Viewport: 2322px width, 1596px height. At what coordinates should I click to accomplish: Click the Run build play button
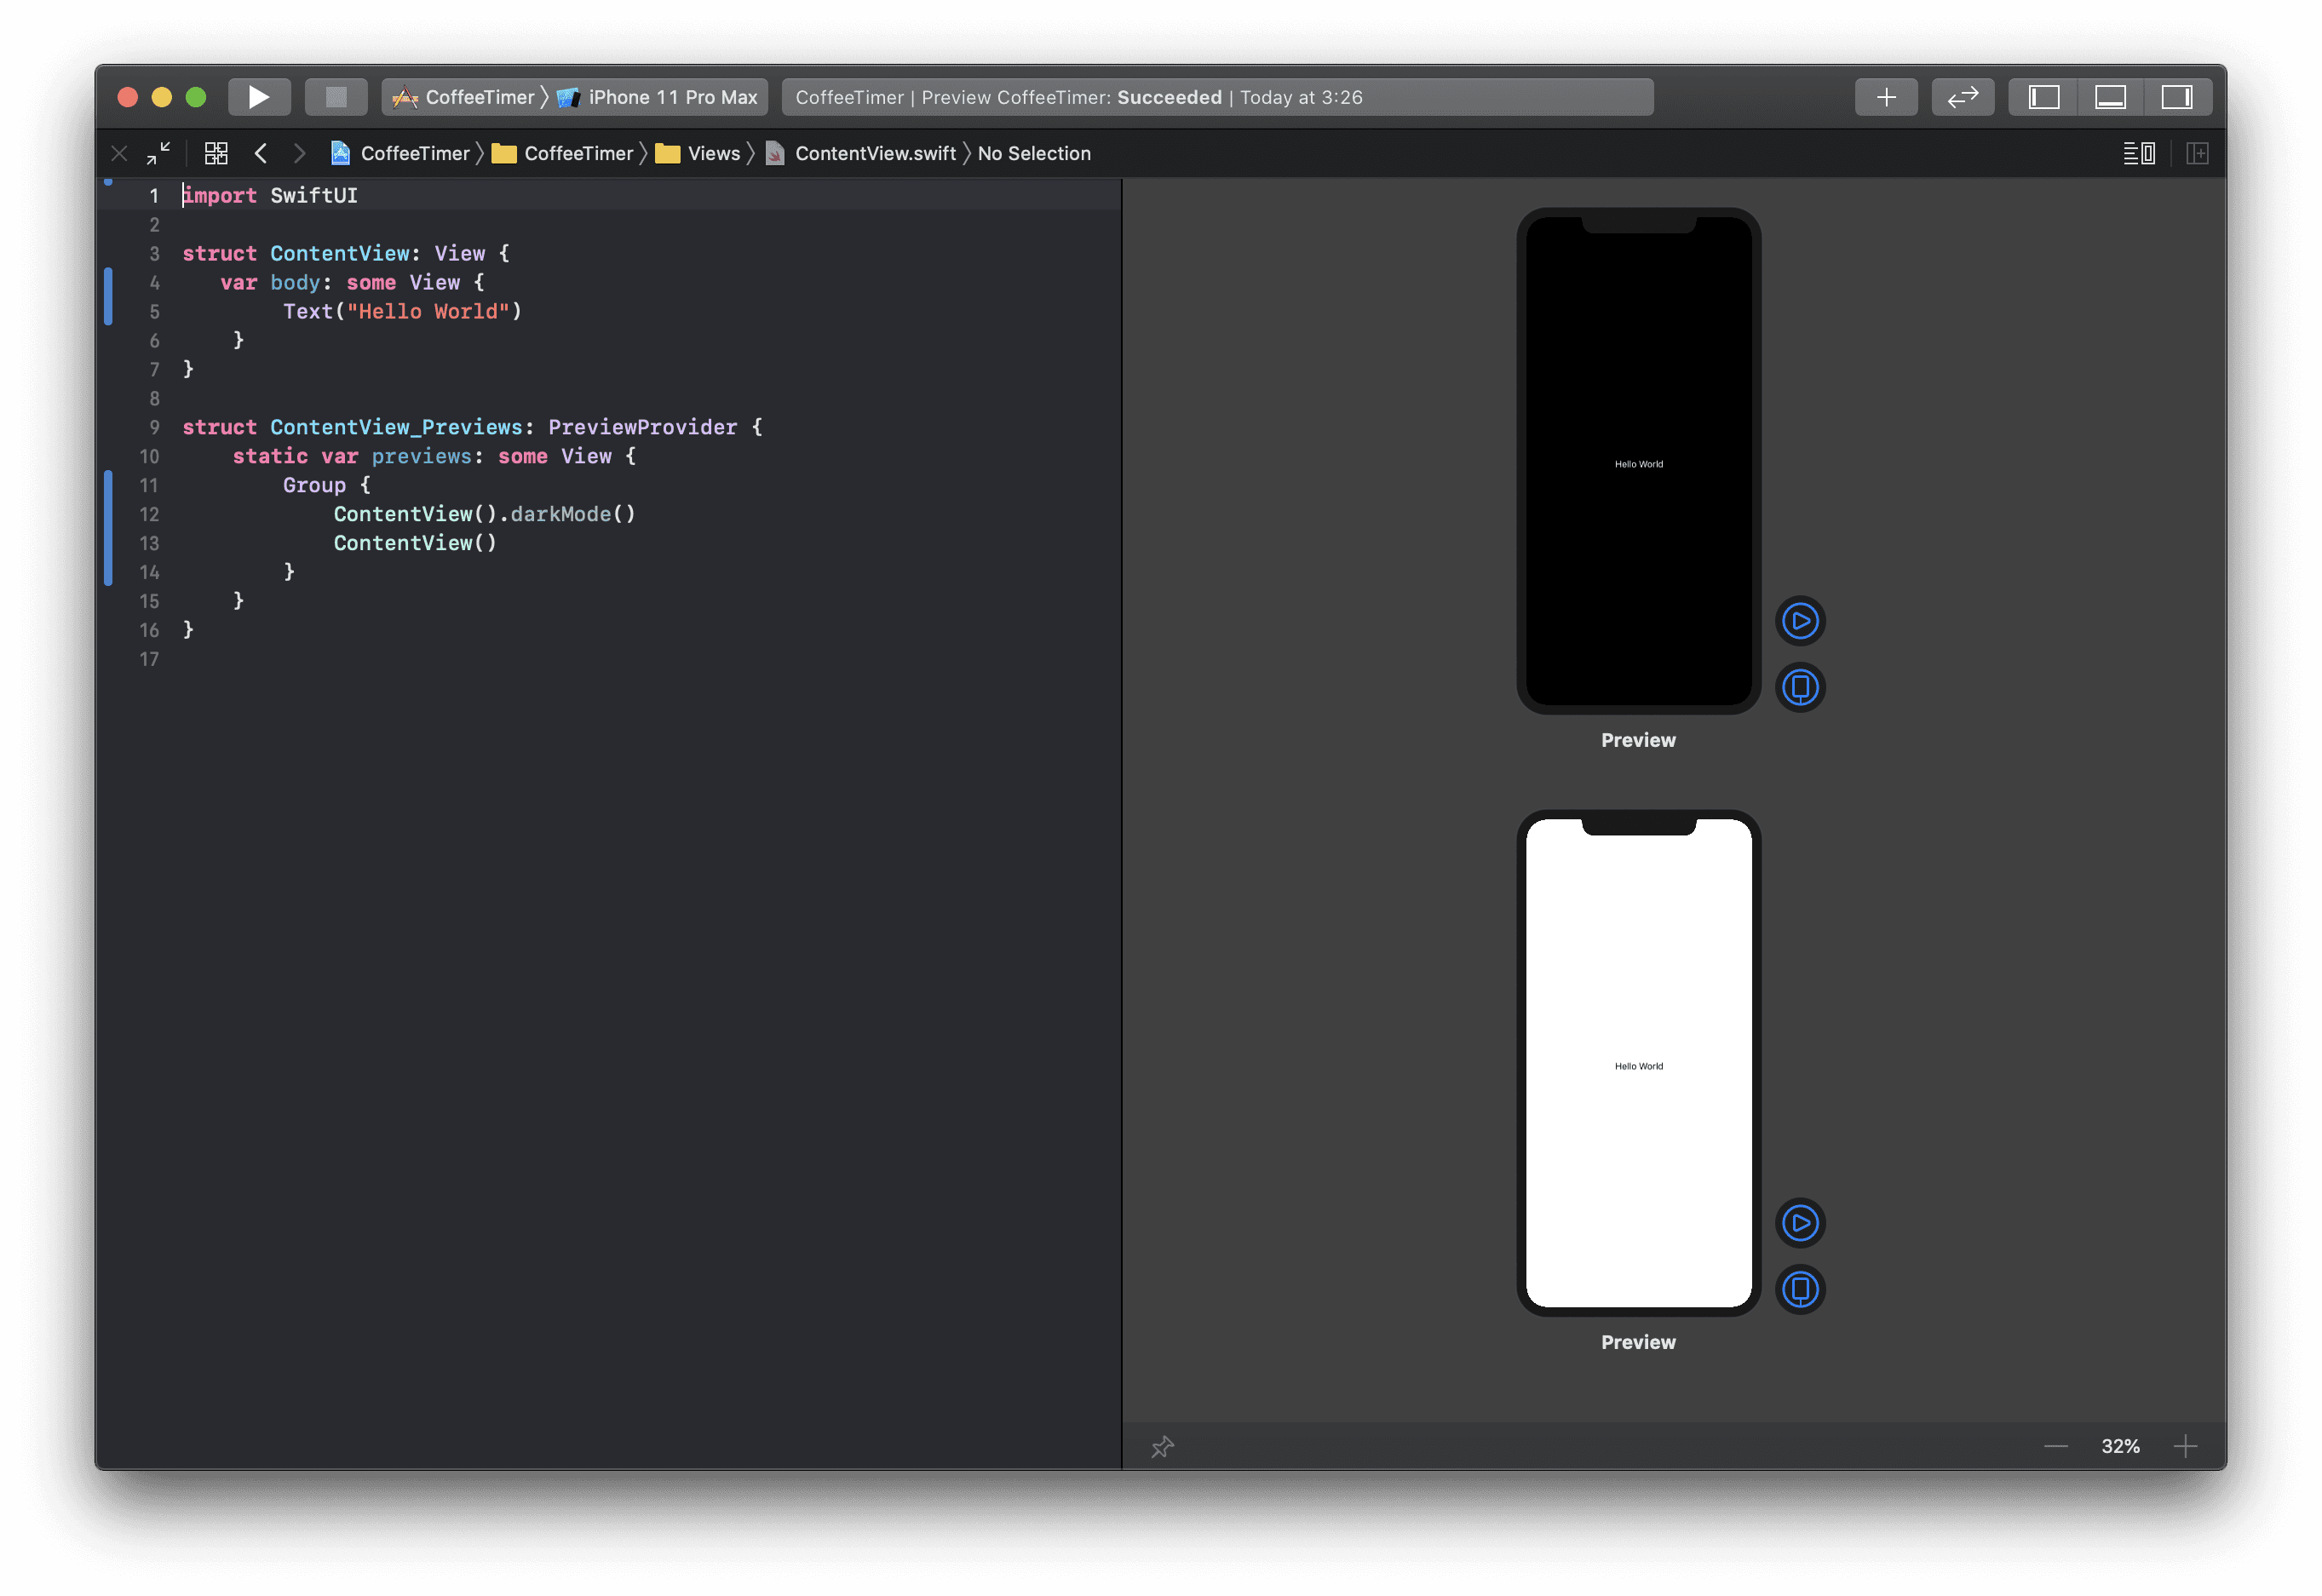click(x=259, y=97)
